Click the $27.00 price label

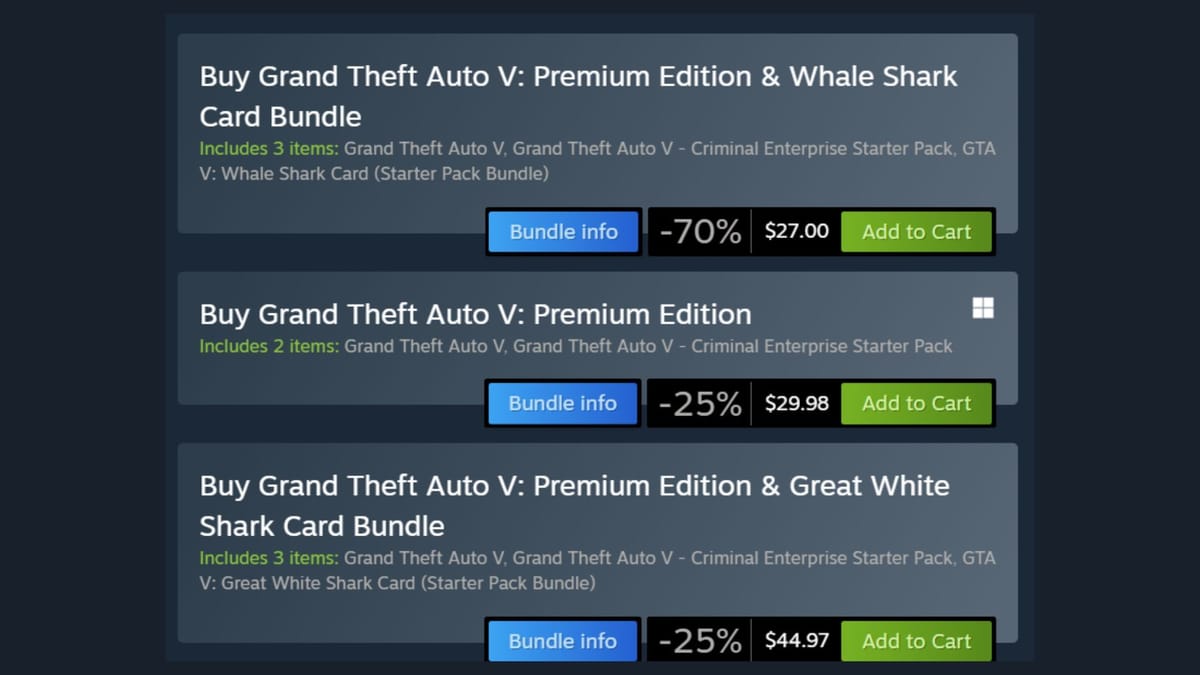(x=796, y=231)
